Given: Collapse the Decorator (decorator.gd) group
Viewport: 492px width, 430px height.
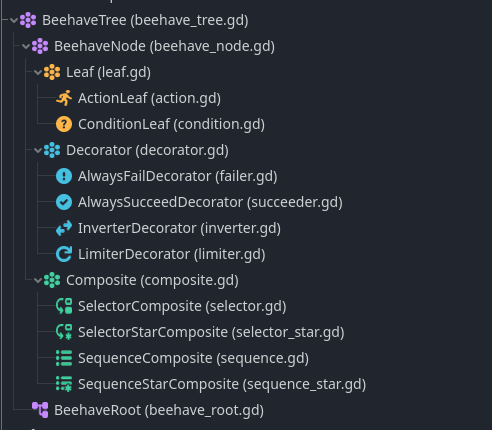Looking at the screenshot, I should pyautogui.click(x=38, y=150).
